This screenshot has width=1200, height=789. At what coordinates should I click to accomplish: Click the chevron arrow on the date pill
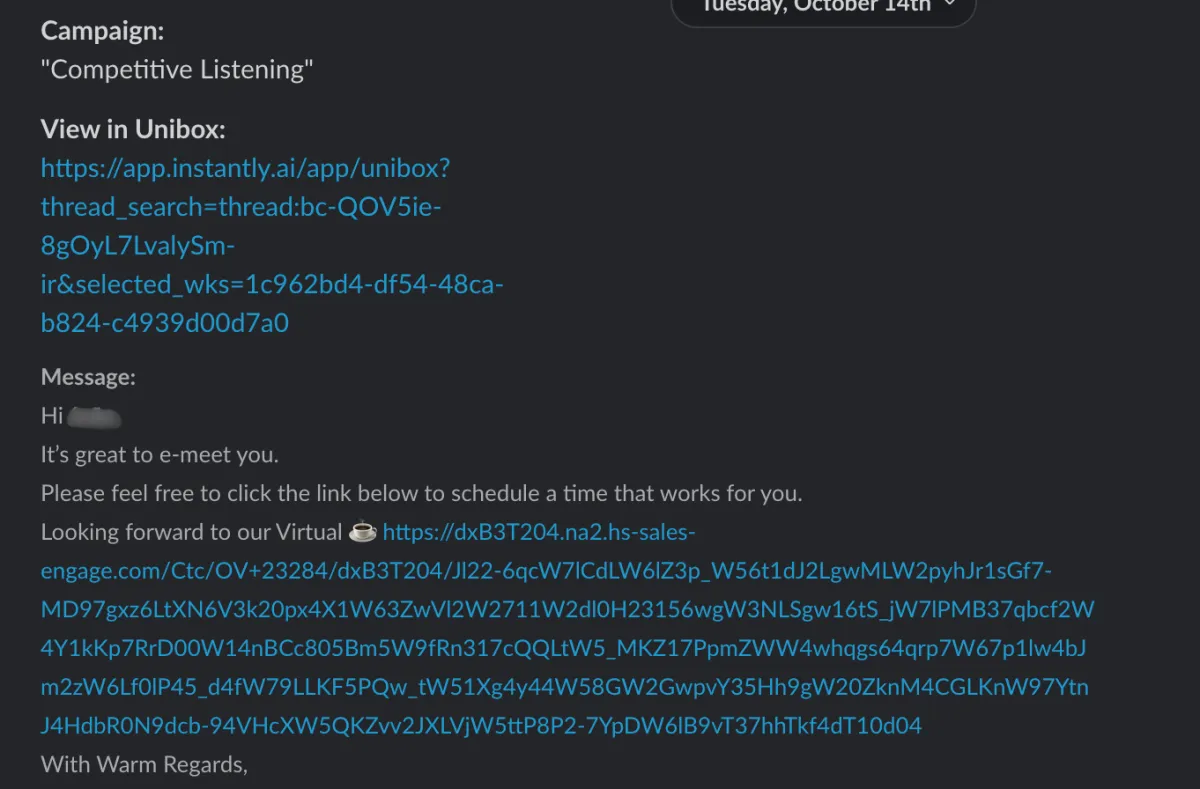[x=949, y=6]
